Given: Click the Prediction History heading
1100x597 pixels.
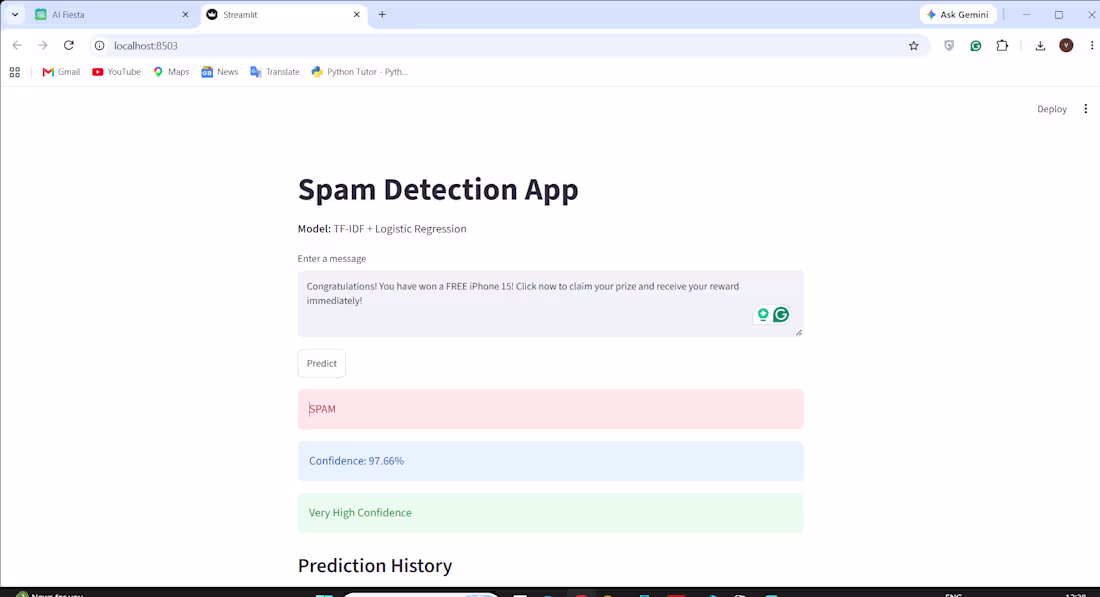Looking at the screenshot, I should coord(375,565).
